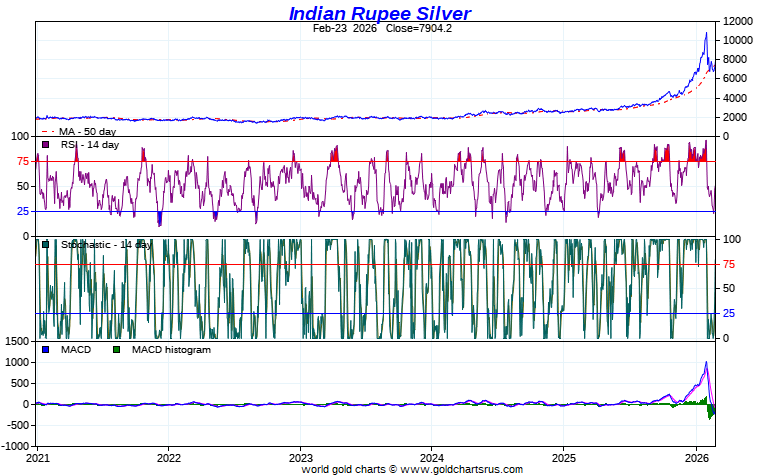Image resolution: width=760 pixels, height=475 pixels.
Task: Click the MACD histogram legend label
Action: click(171, 350)
